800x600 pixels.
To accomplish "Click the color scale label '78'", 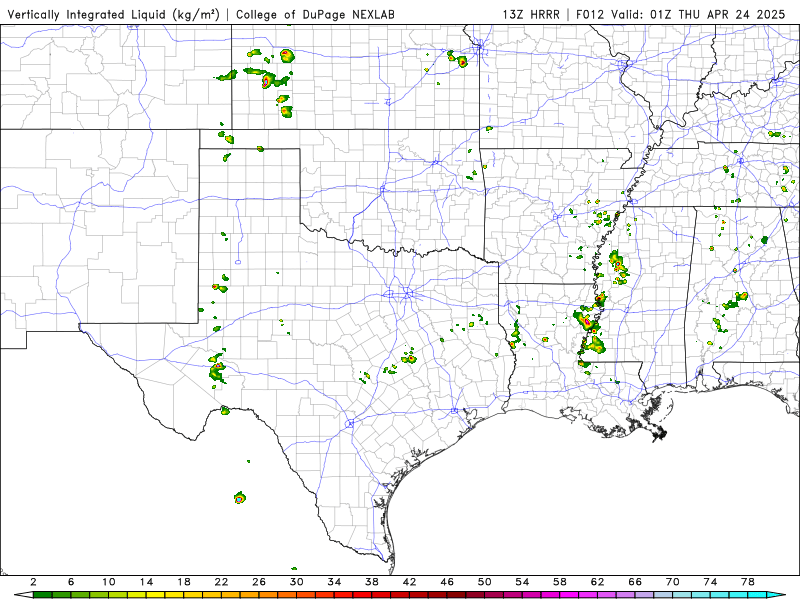I will tap(748, 582).
